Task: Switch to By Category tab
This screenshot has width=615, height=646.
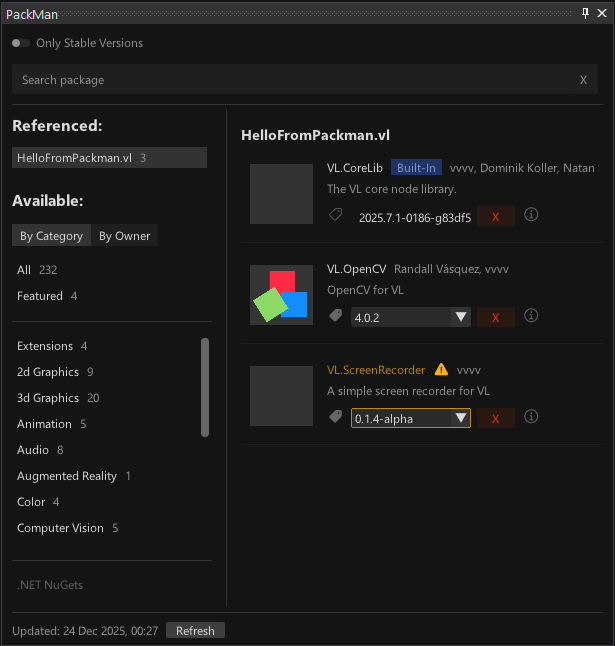Action: (51, 236)
